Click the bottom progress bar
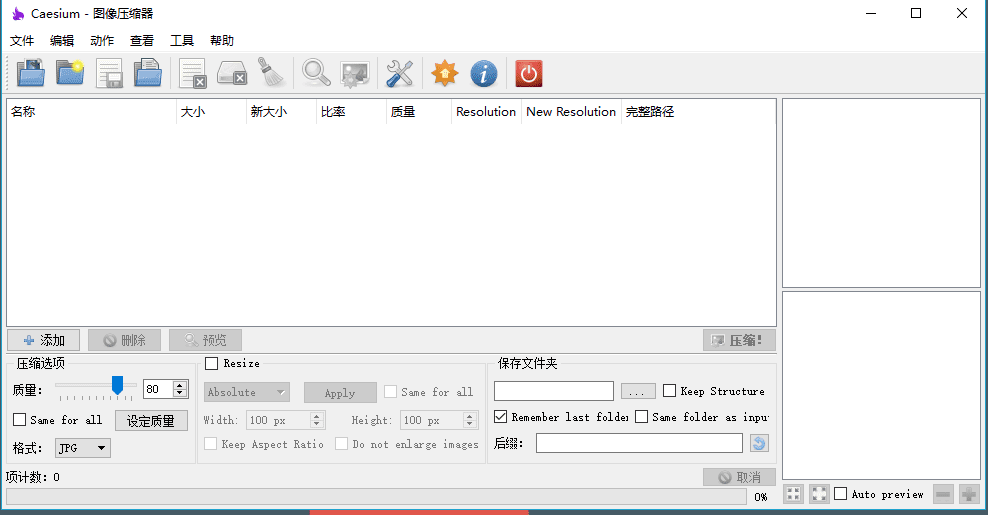The height and width of the screenshot is (515, 988). pos(376,496)
